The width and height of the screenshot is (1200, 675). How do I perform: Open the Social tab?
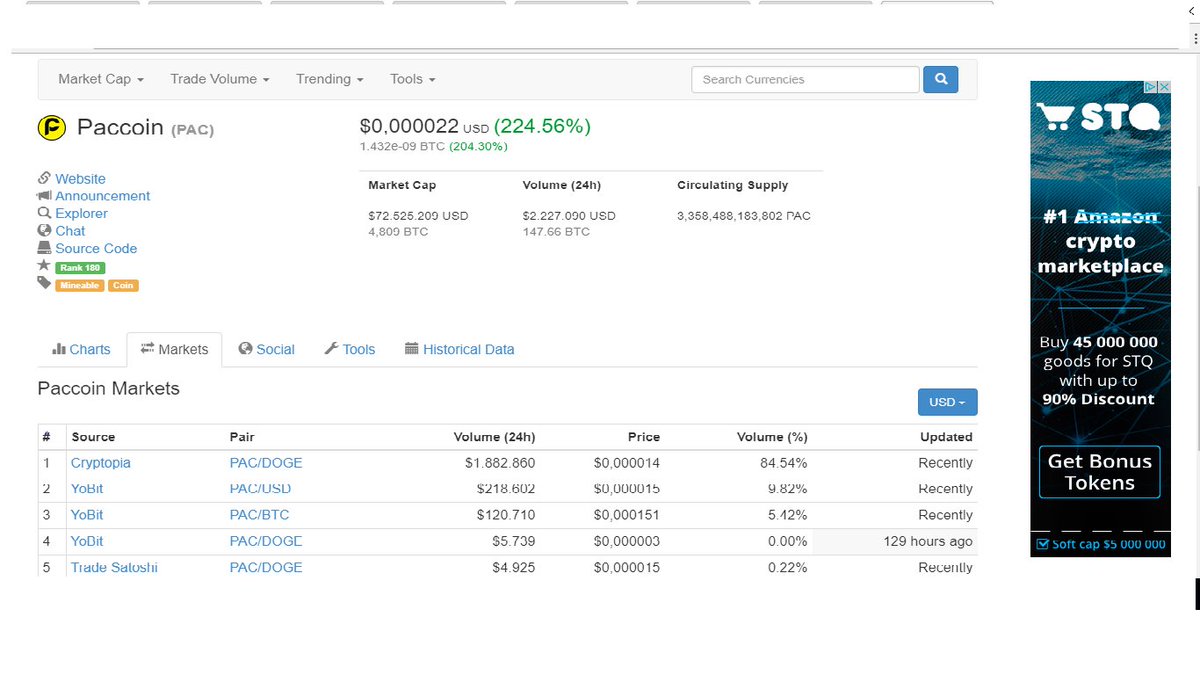point(267,349)
